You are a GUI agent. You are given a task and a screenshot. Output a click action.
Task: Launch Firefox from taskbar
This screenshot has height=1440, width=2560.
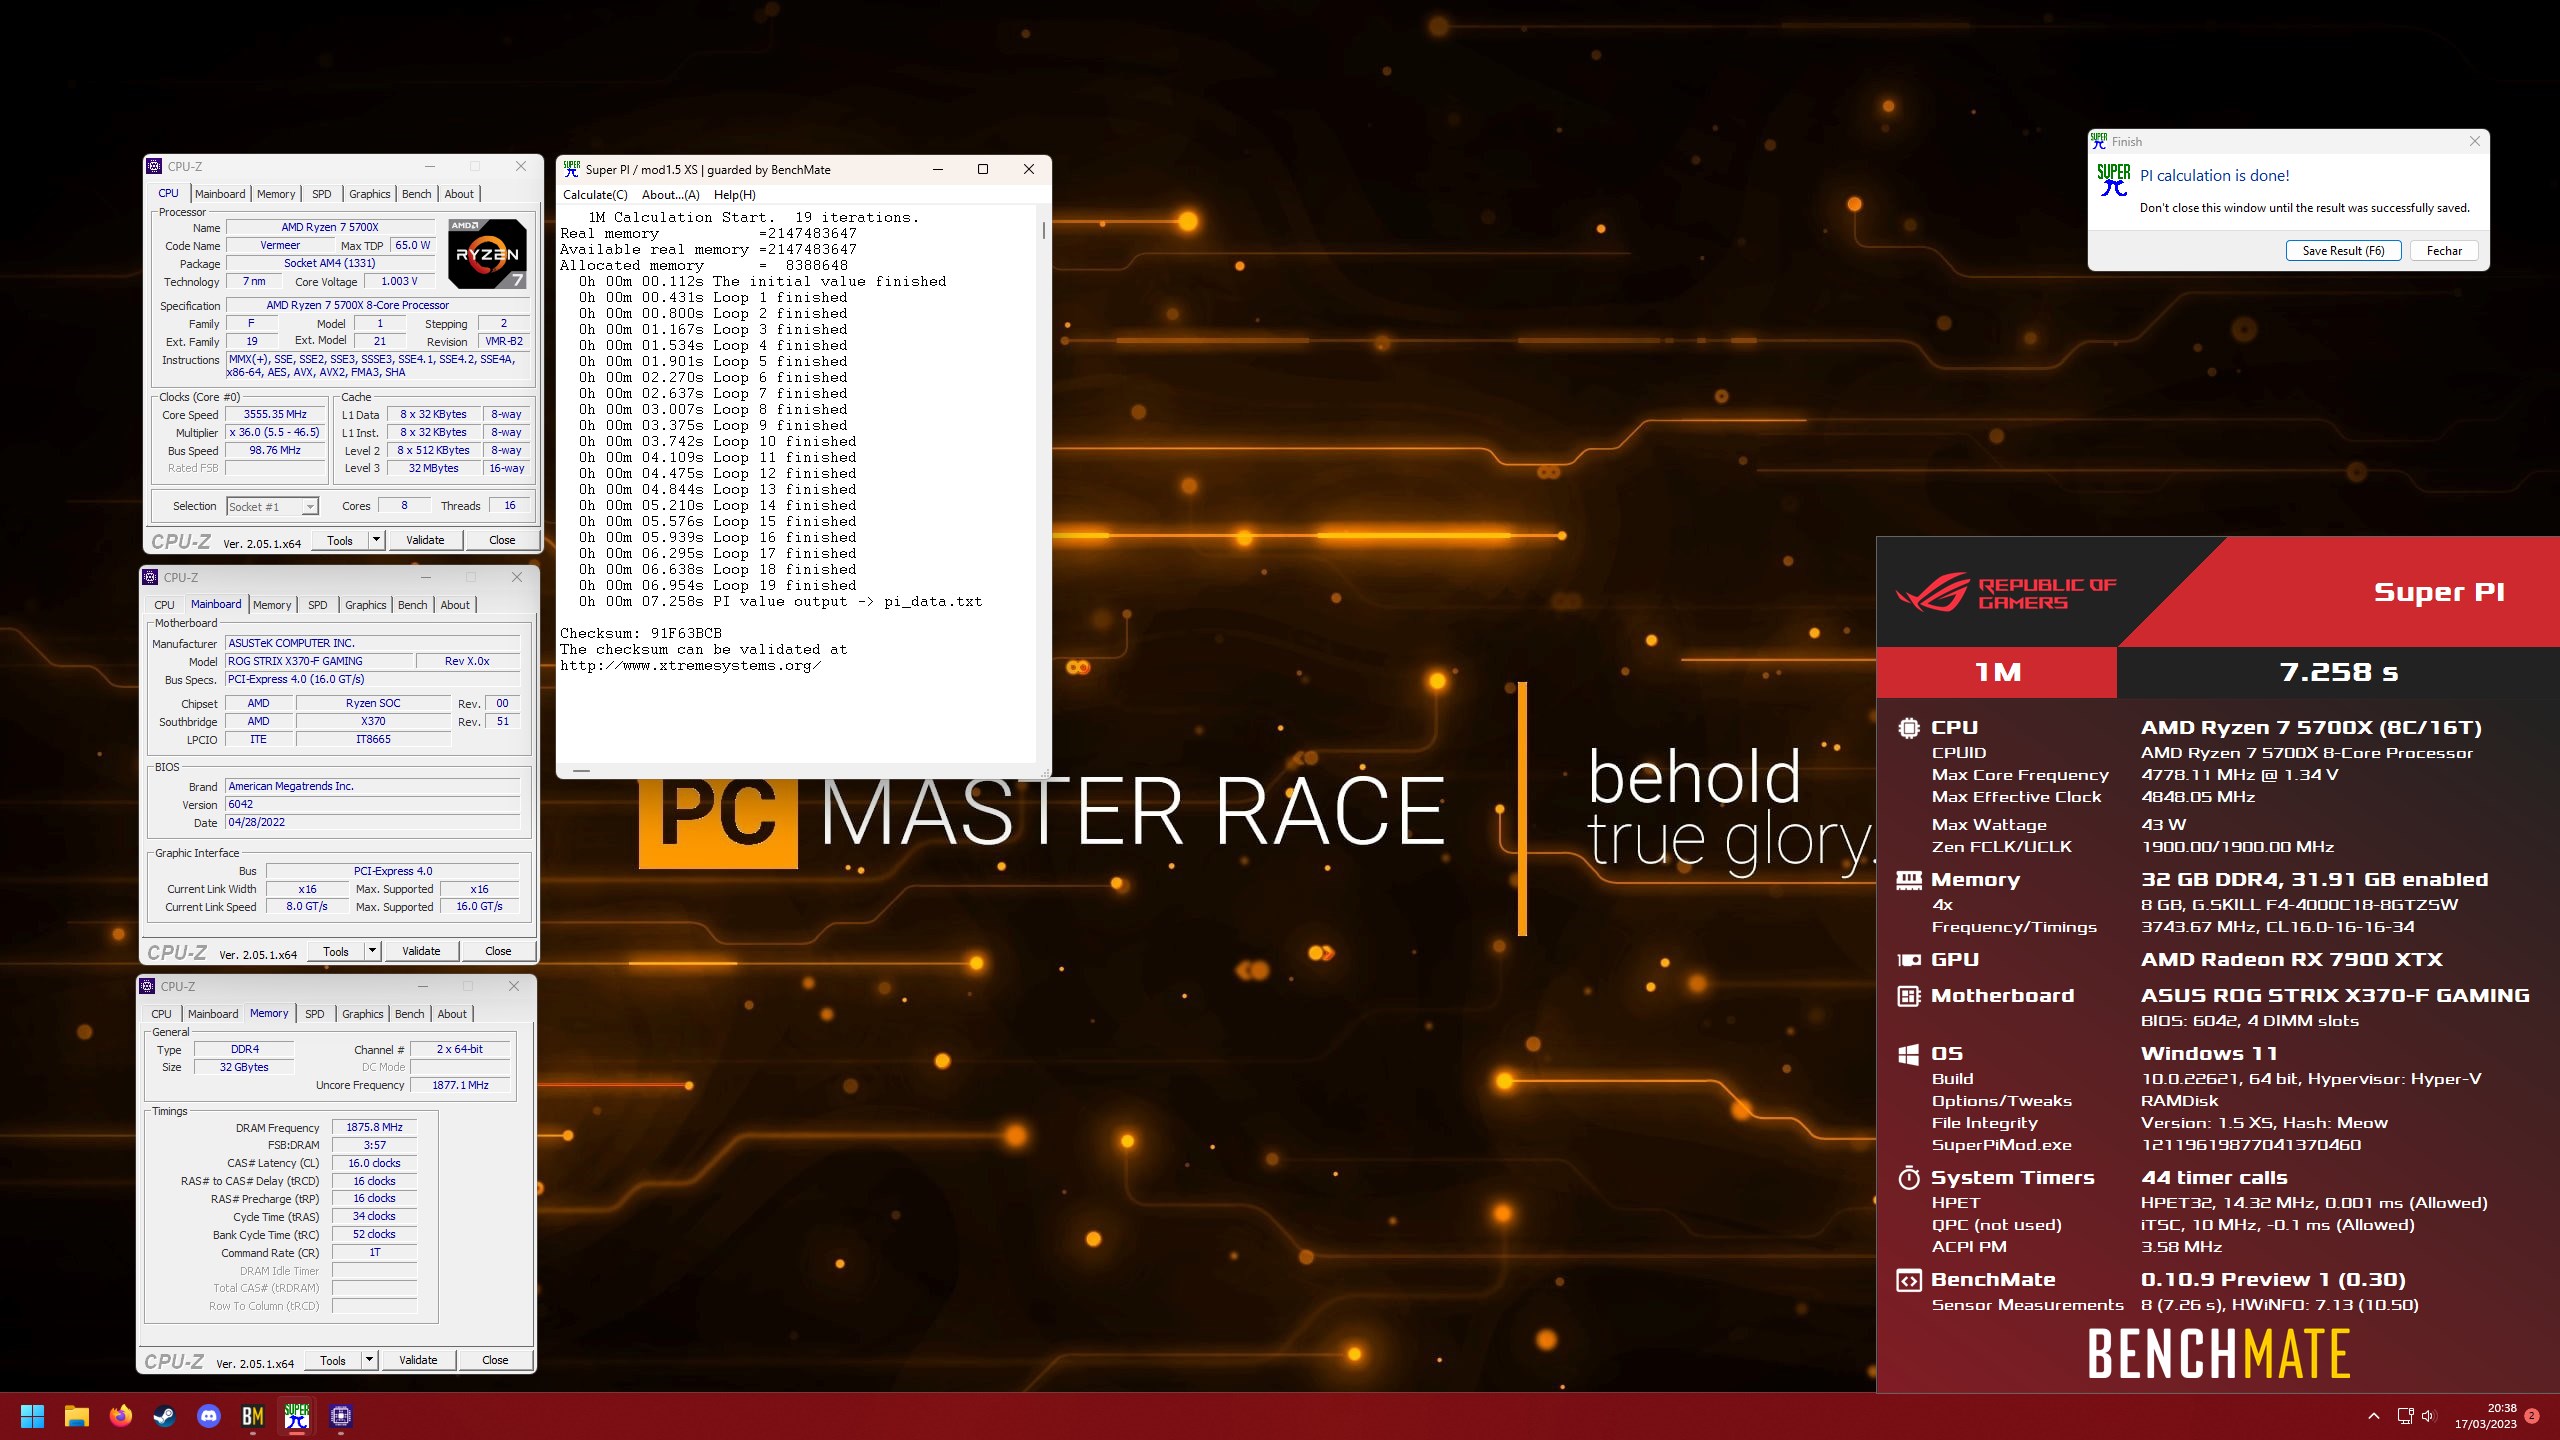tap(121, 1416)
